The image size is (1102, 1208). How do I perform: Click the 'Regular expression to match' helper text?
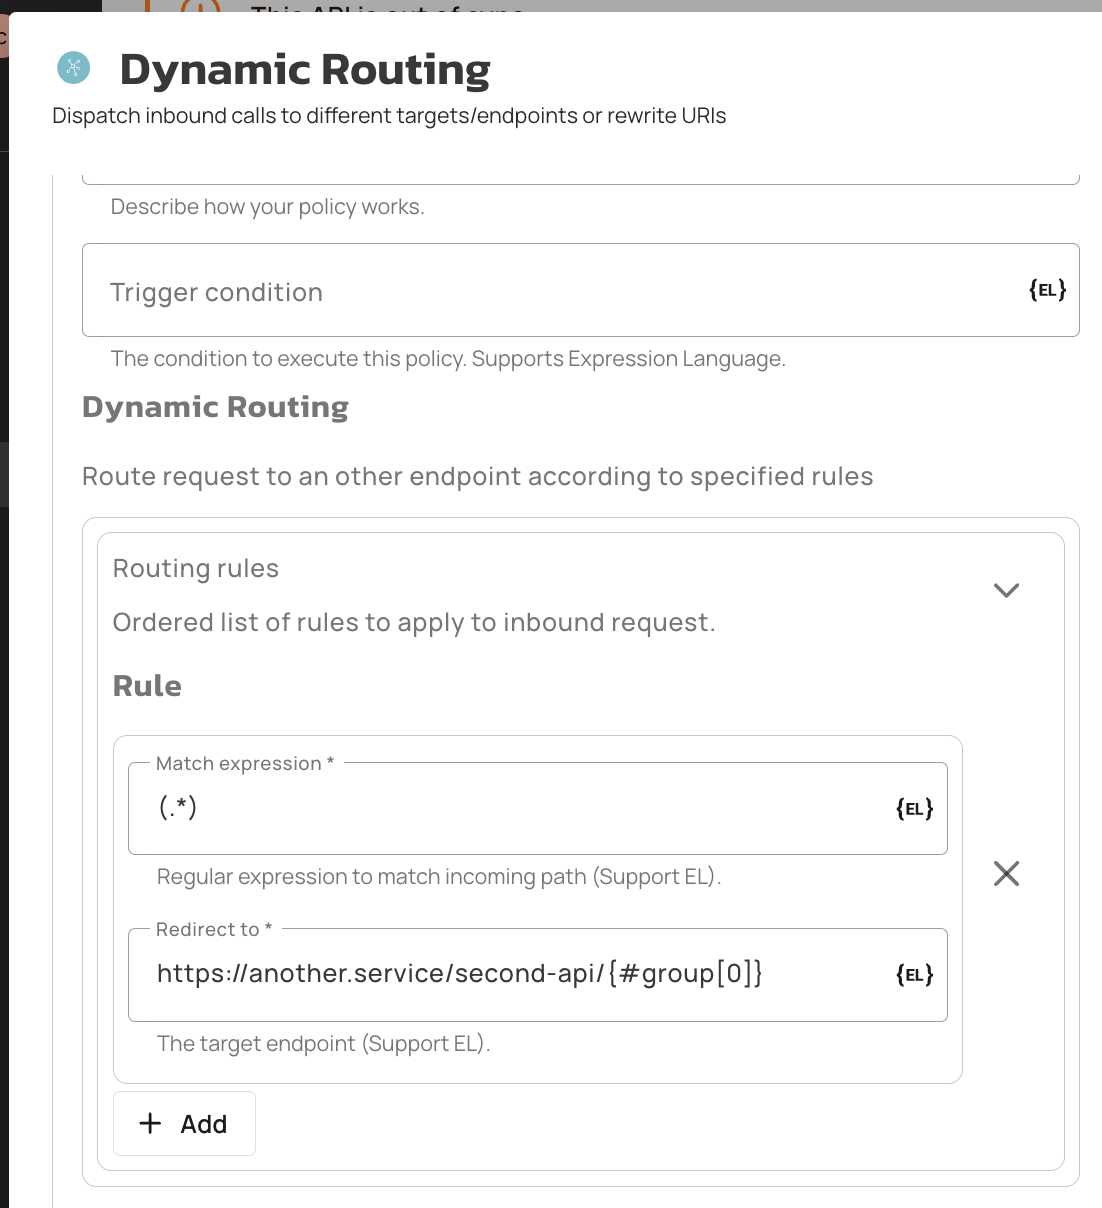coord(439,877)
